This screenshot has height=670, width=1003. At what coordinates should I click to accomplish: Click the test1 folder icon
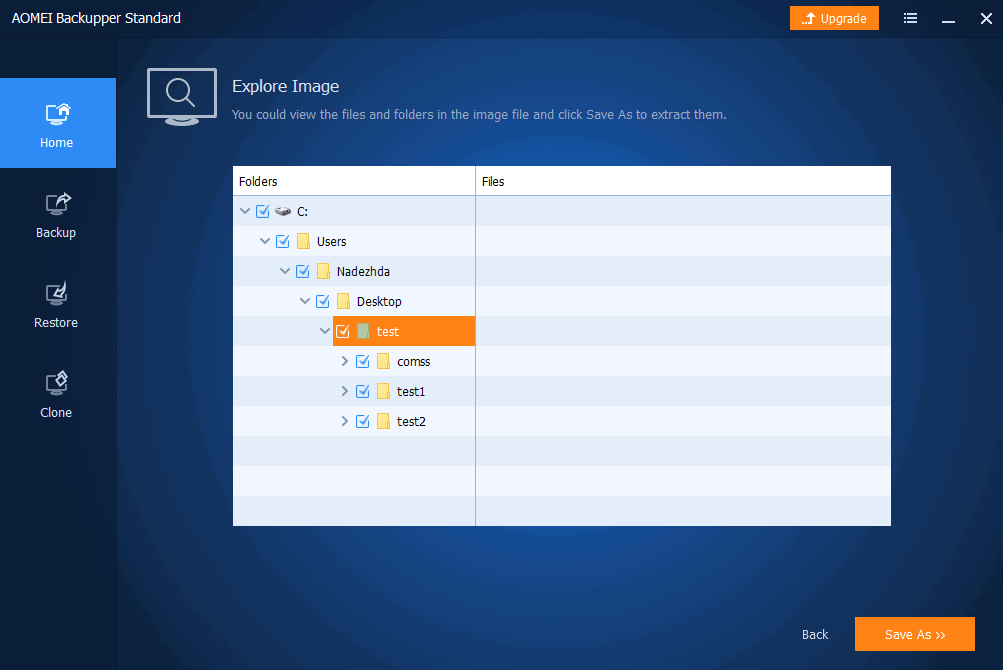[383, 391]
